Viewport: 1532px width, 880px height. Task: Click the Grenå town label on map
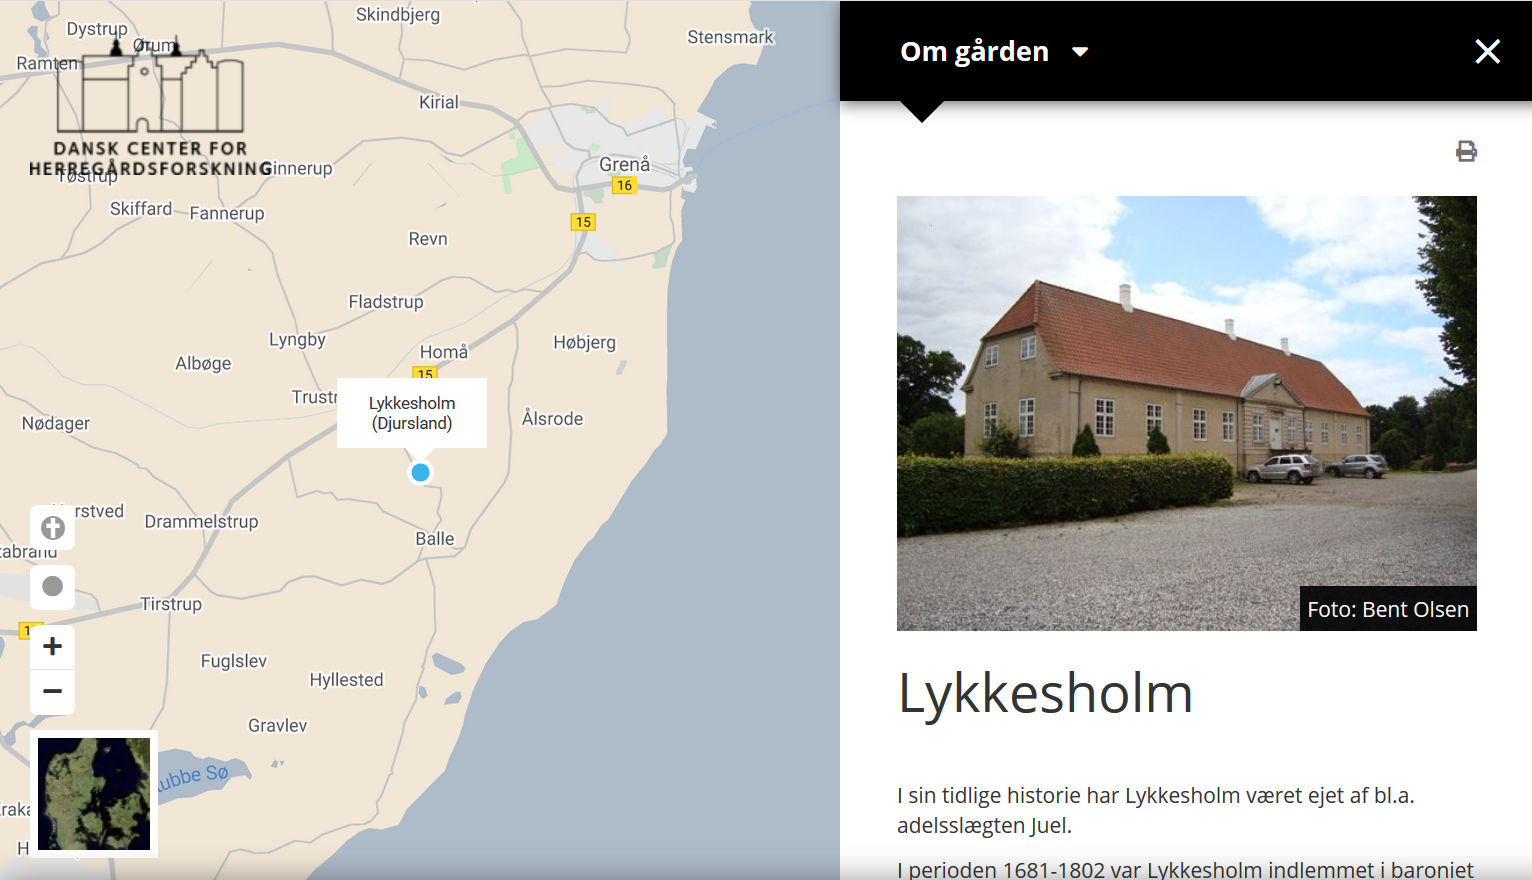(x=624, y=164)
